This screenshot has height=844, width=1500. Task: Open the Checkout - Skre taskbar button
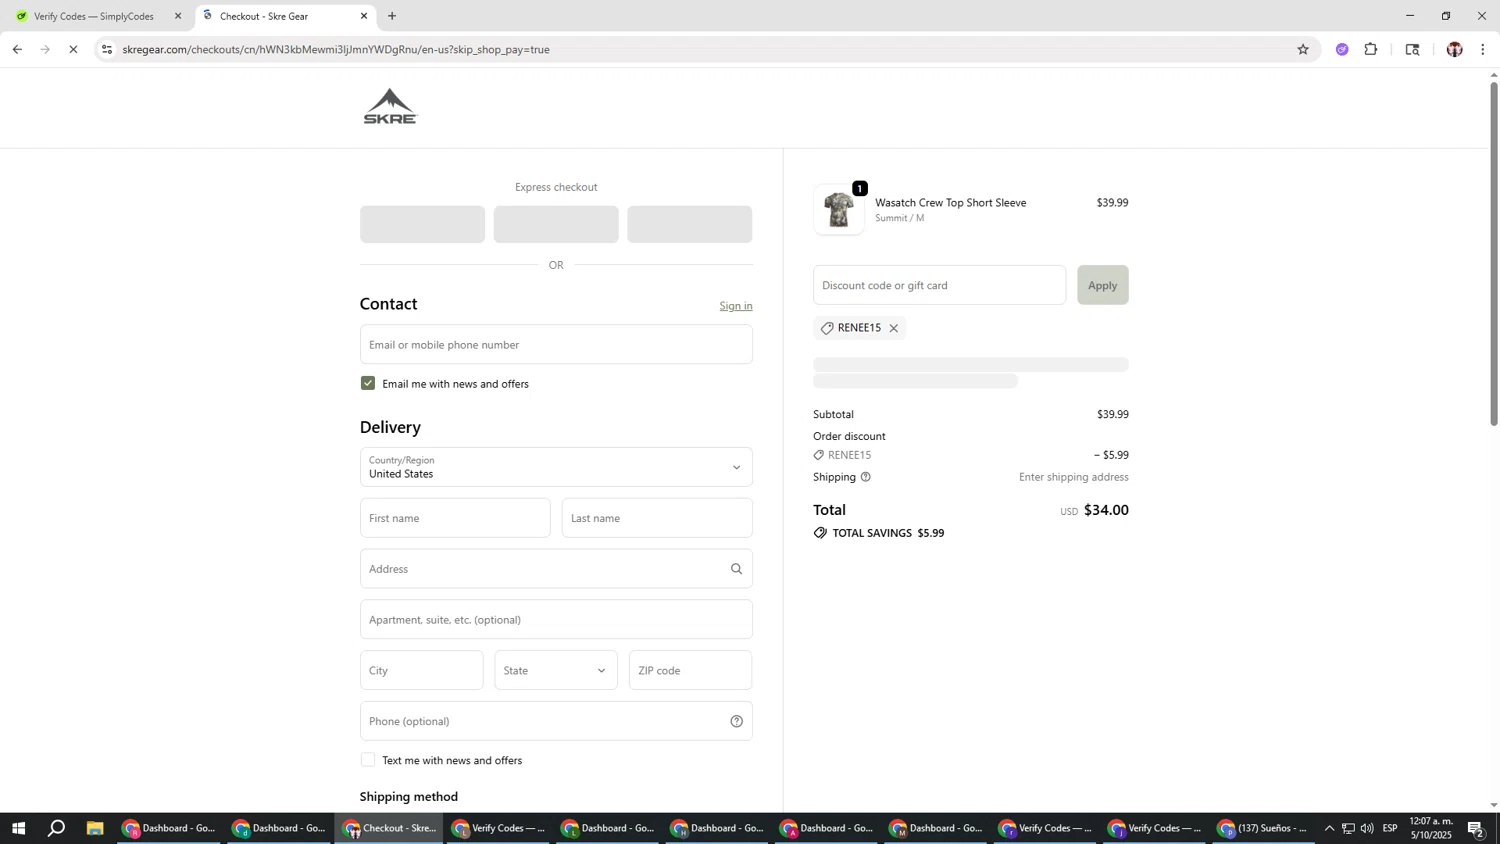389,828
